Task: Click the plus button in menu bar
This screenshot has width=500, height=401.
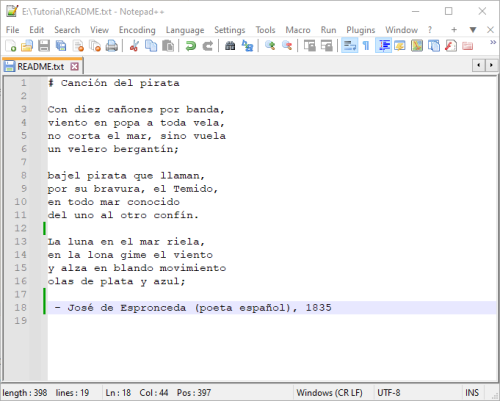Action: [x=454, y=30]
